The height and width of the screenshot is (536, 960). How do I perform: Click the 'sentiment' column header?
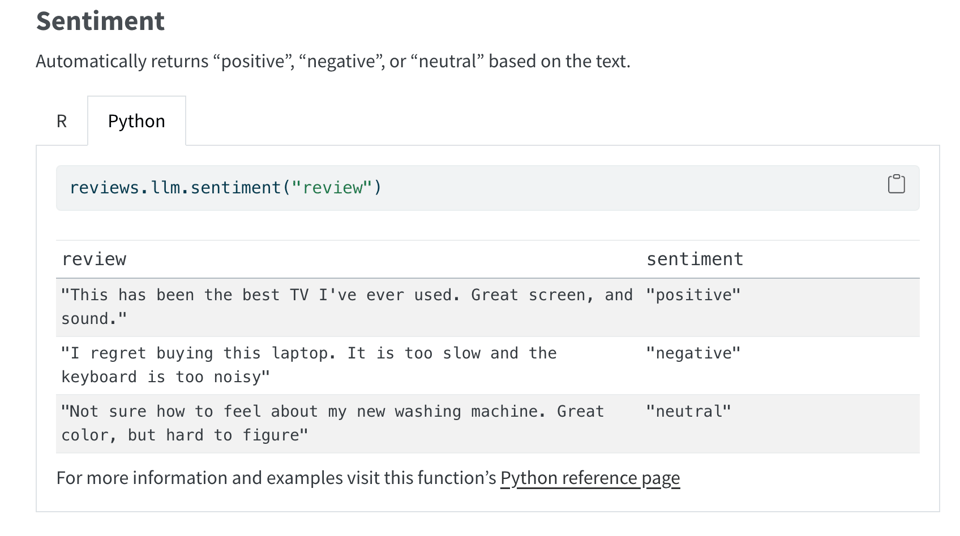coord(694,259)
